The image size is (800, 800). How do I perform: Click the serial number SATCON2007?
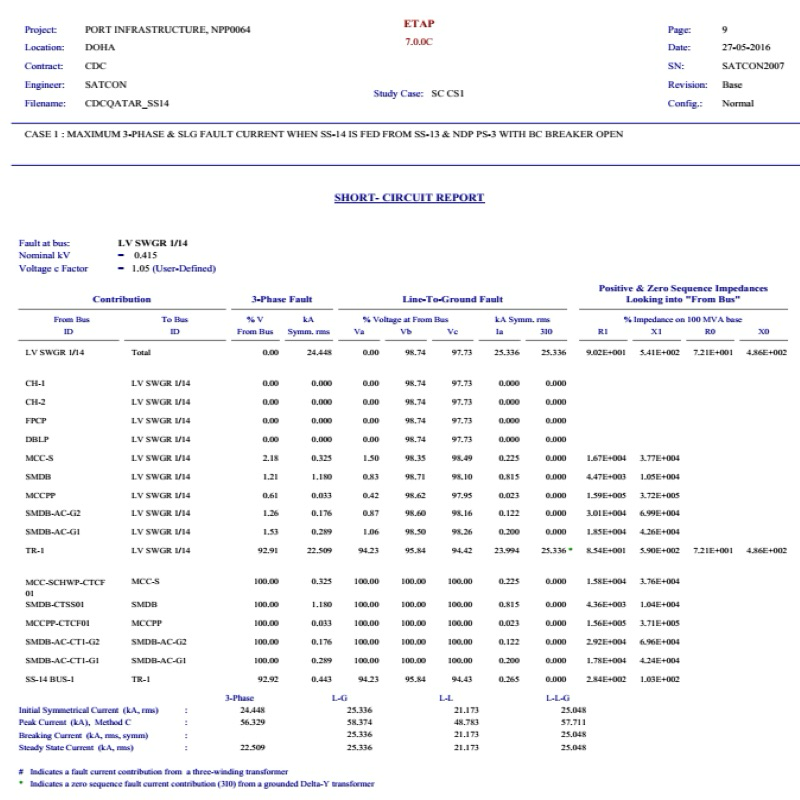[752, 66]
